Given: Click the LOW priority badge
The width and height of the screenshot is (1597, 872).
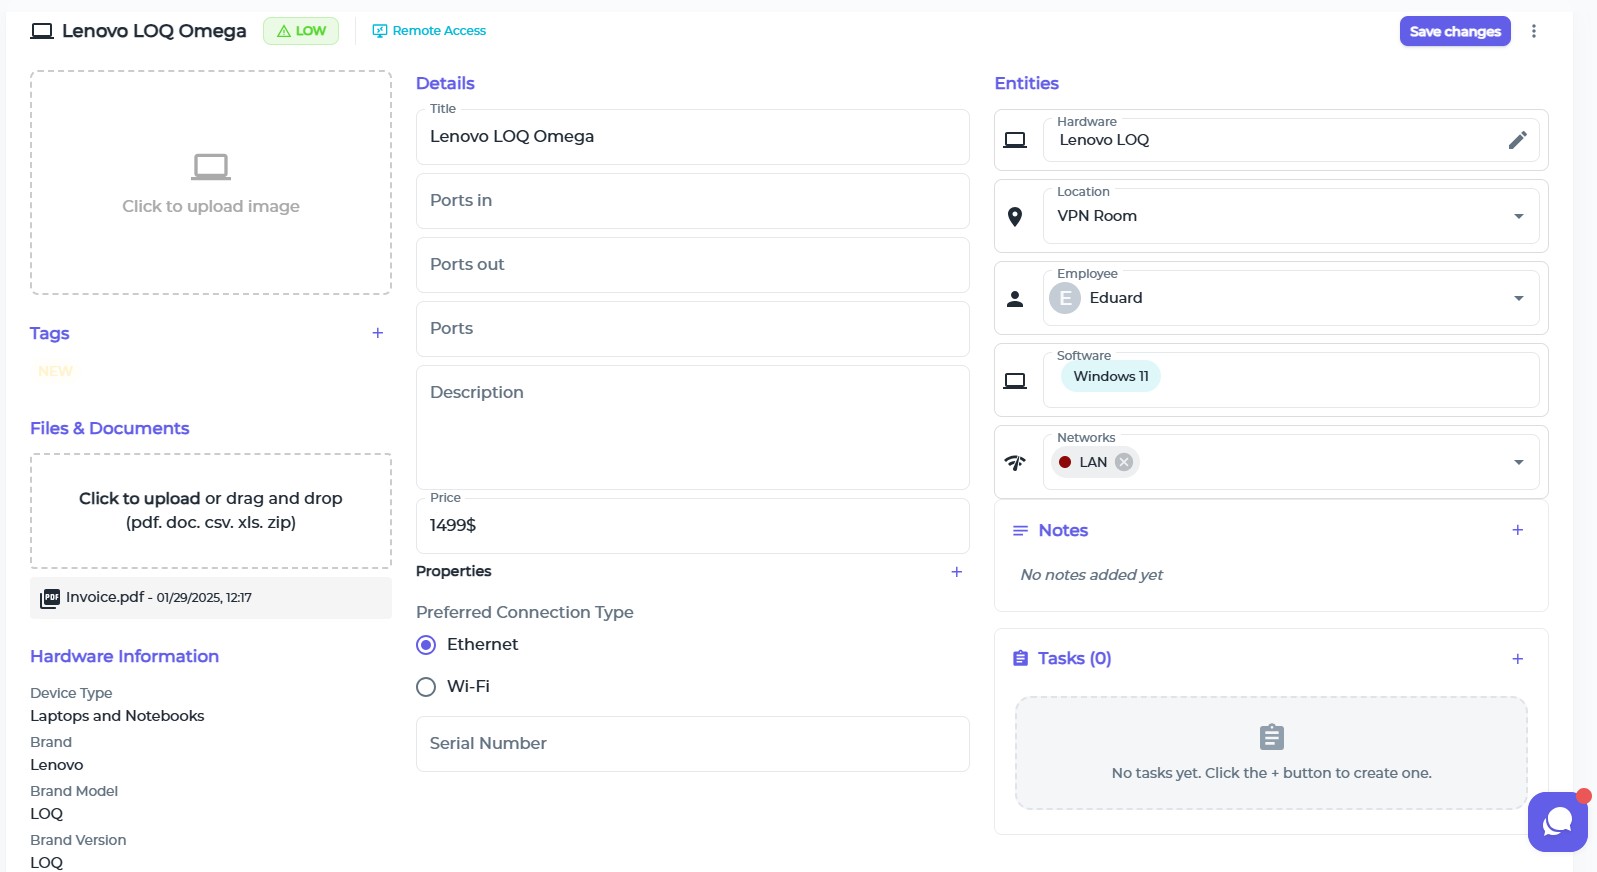Looking at the screenshot, I should tap(301, 31).
